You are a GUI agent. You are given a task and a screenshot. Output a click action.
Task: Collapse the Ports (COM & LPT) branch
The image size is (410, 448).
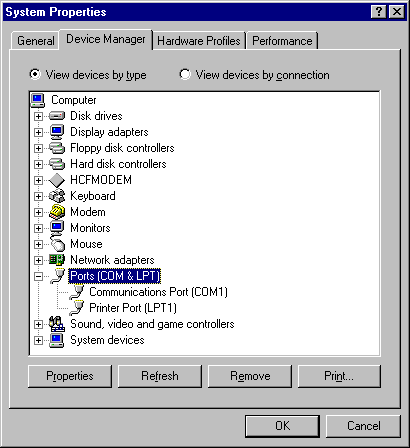pos(38,276)
